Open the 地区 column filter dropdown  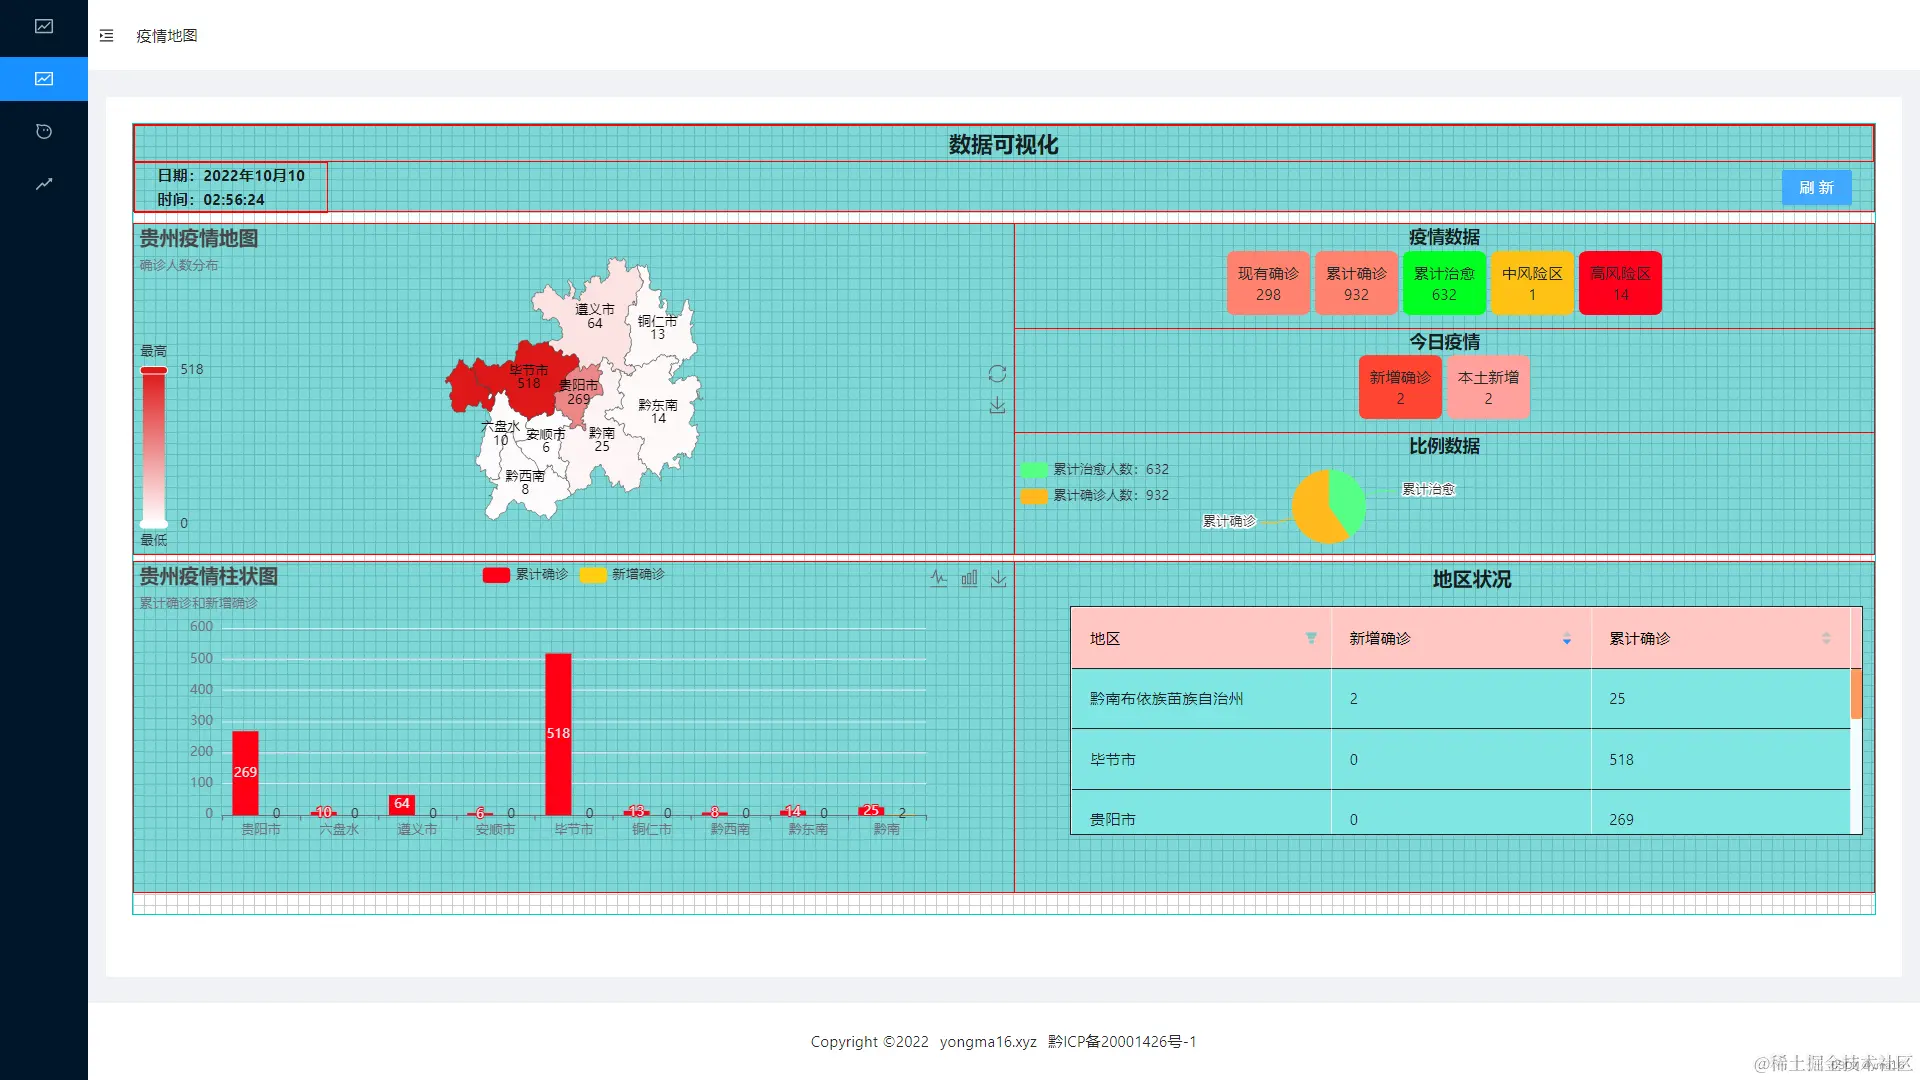pyautogui.click(x=1311, y=638)
